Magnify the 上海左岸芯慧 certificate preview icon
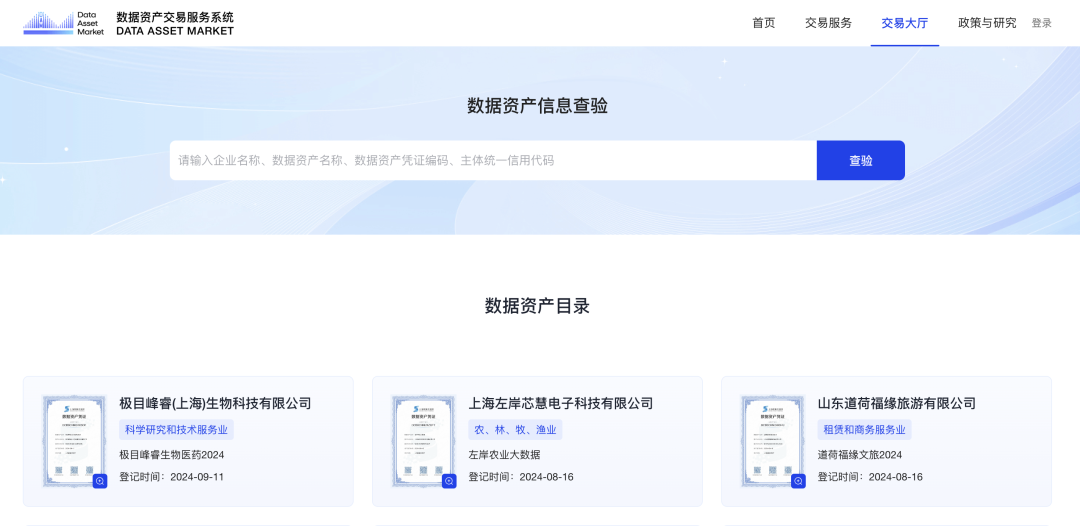1080x526 pixels. click(x=449, y=481)
